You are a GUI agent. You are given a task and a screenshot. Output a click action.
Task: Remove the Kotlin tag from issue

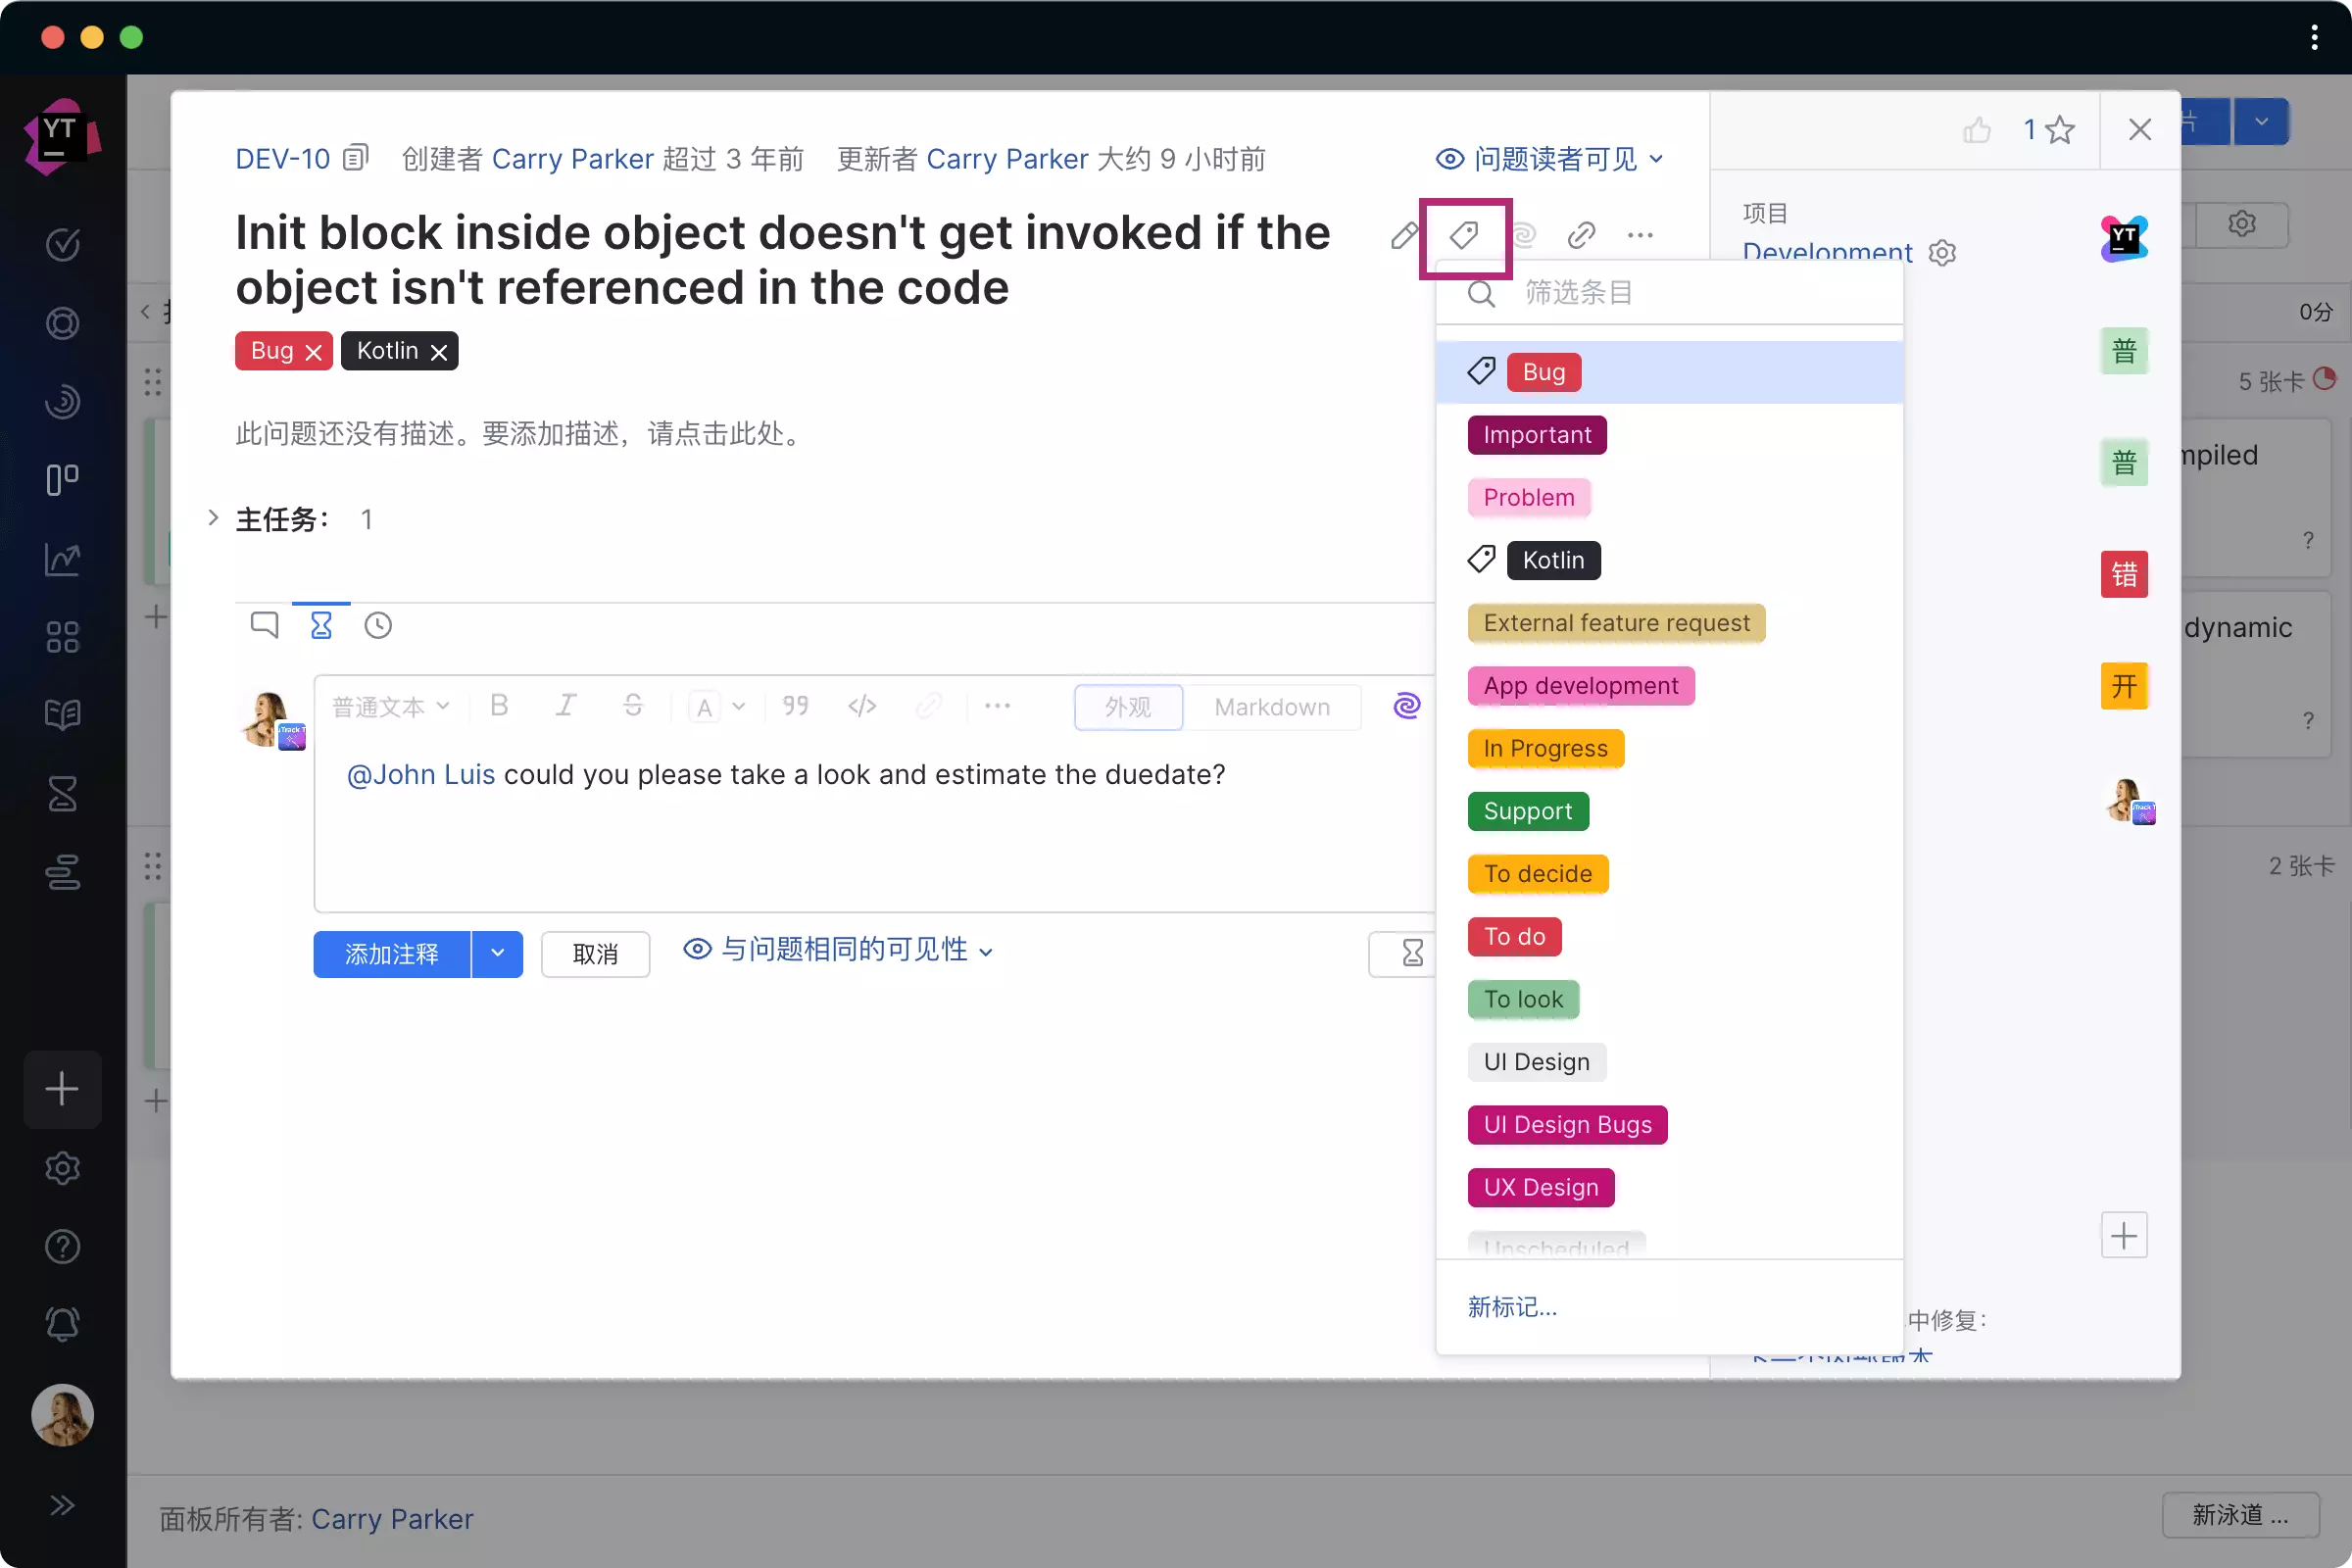439,352
